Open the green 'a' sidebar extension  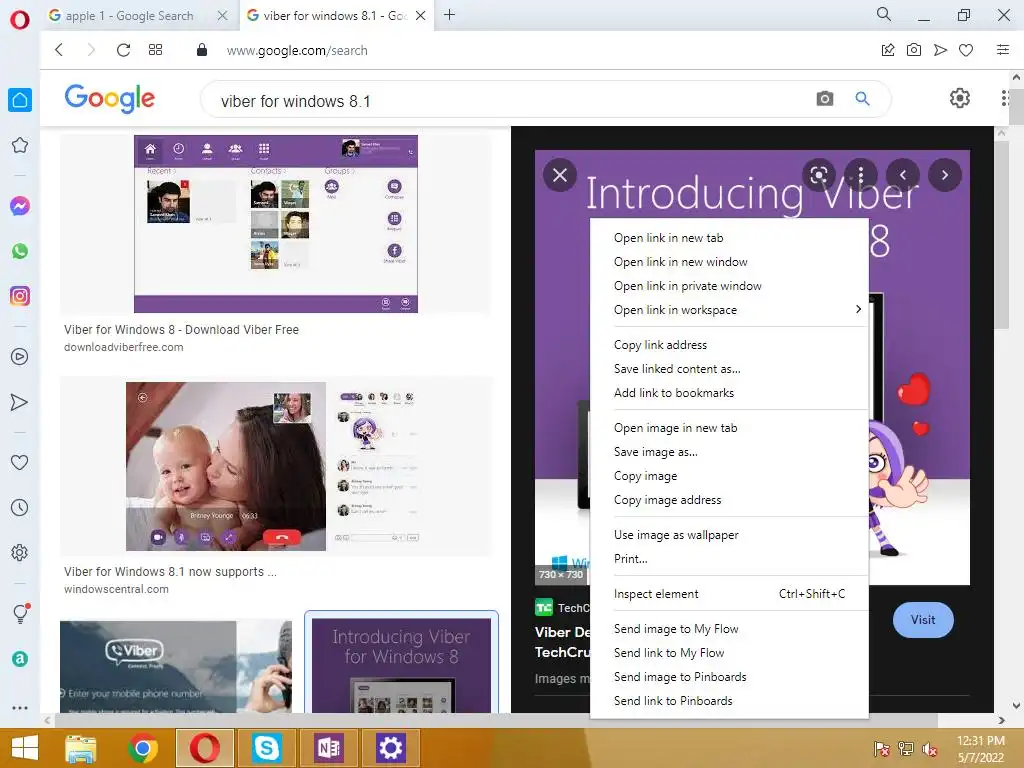pyautogui.click(x=20, y=659)
